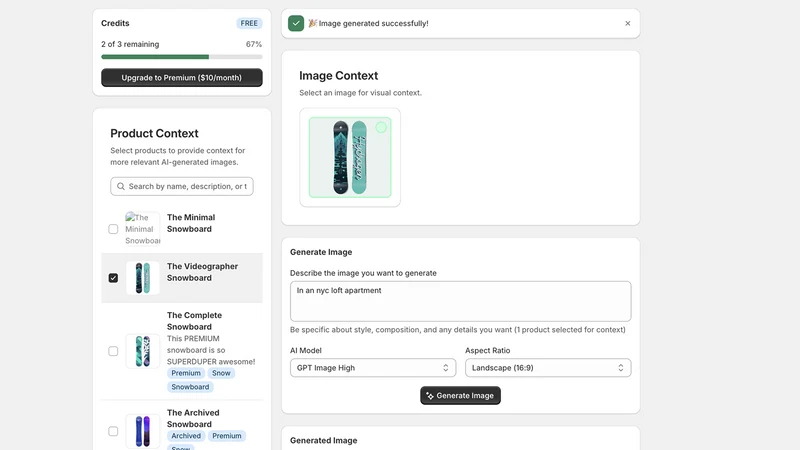Click The Archived Snowboard product image
The image size is (800, 450).
click(x=143, y=431)
